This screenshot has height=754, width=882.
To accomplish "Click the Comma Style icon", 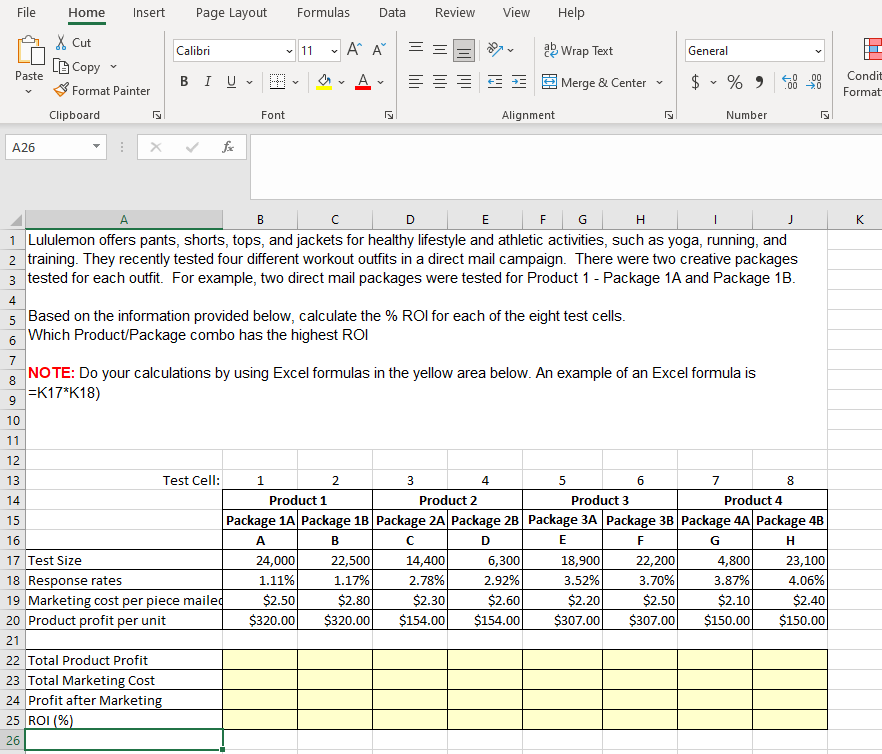I will (757, 82).
